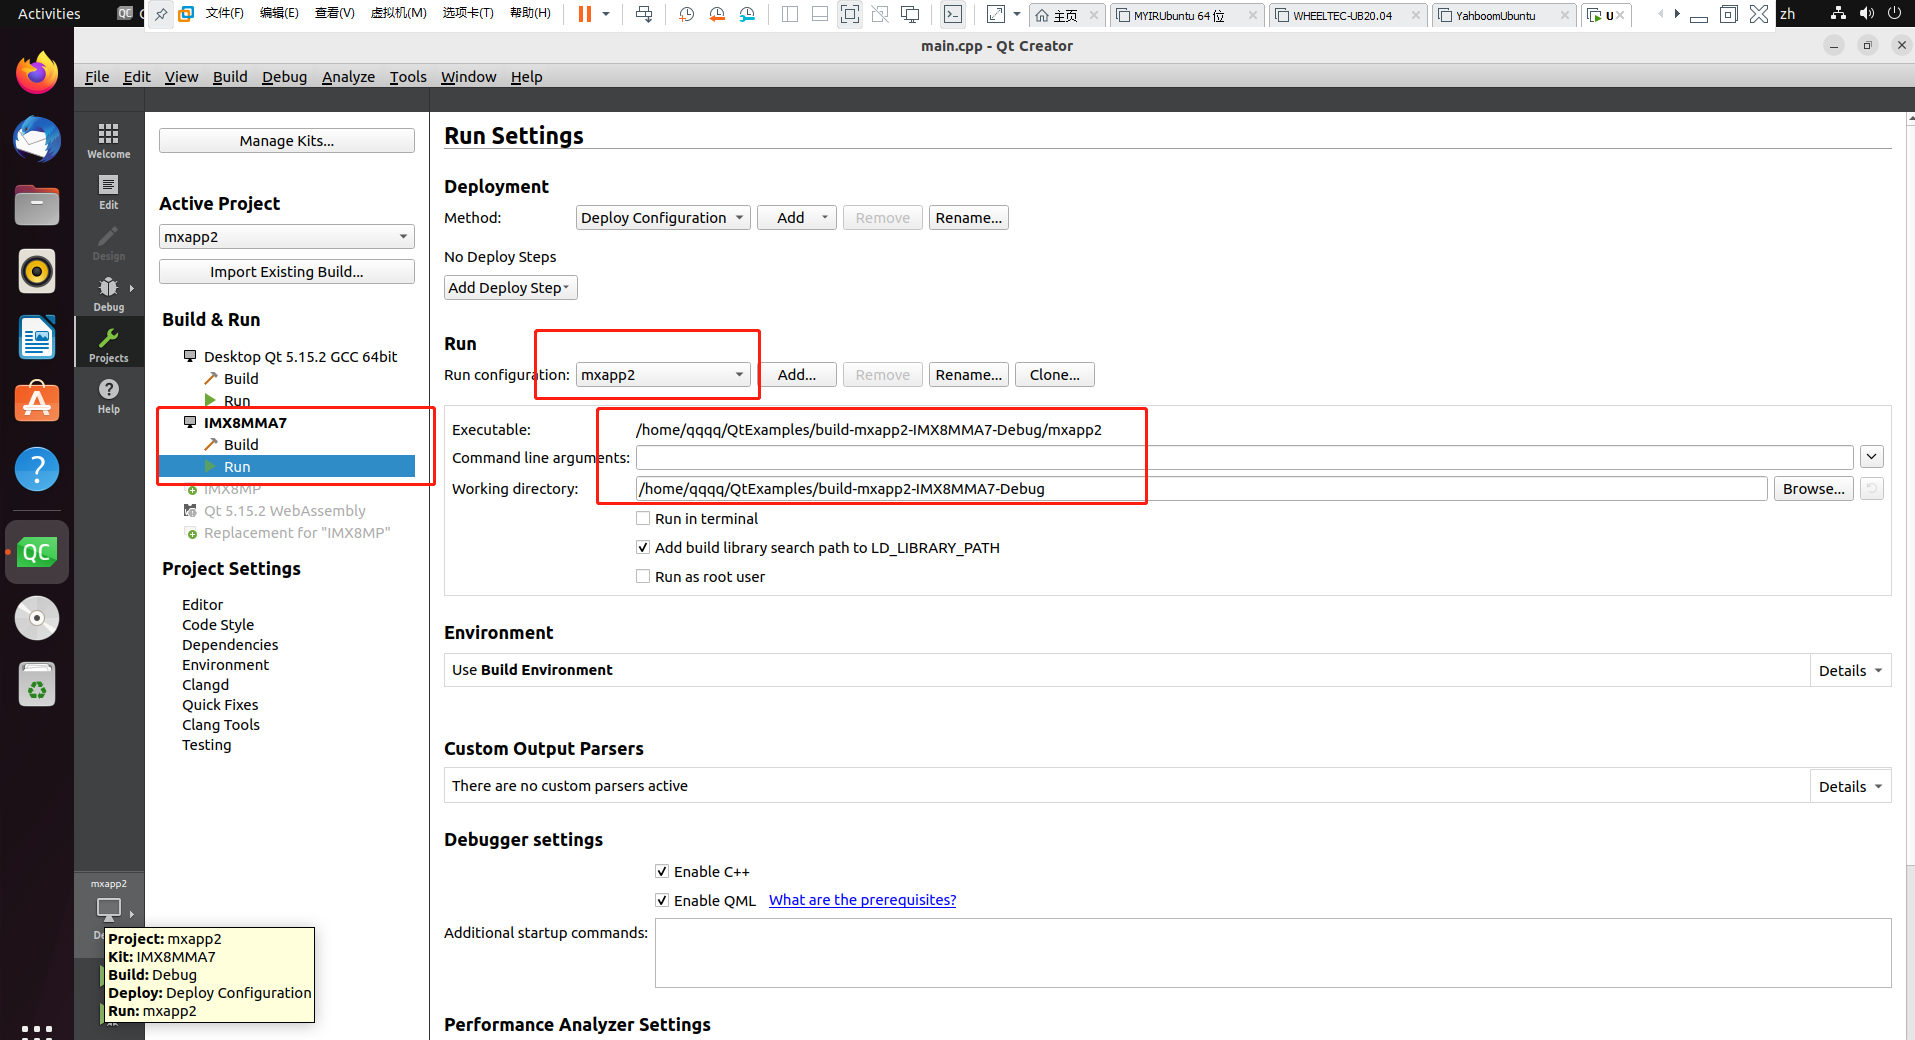
Task: Open the disc drive dock icon
Action: click(x=37, y=618)
